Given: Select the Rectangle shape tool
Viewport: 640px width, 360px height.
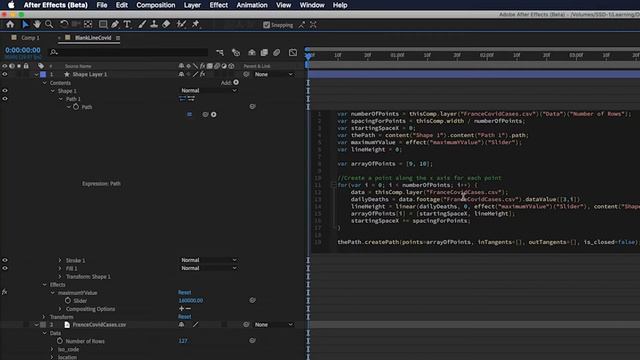Looking at the screenshot, I should [103, 24].
